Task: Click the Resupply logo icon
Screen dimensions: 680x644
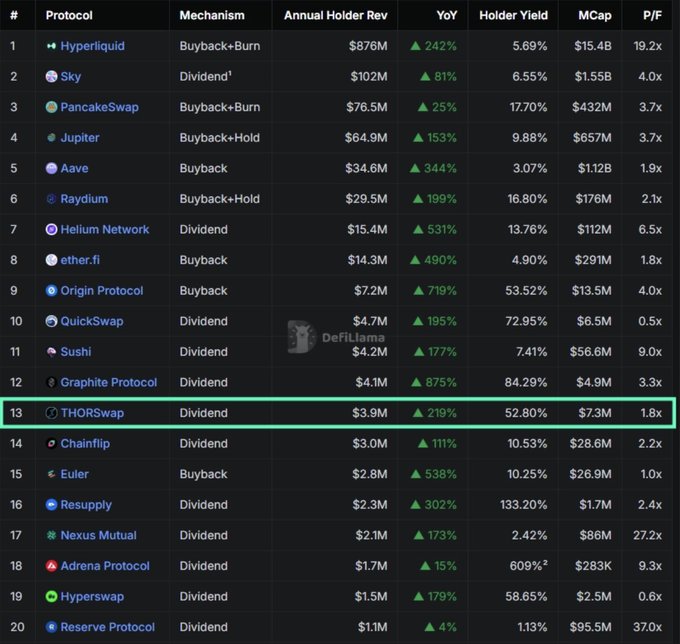Action: click(x=51, y=505)
